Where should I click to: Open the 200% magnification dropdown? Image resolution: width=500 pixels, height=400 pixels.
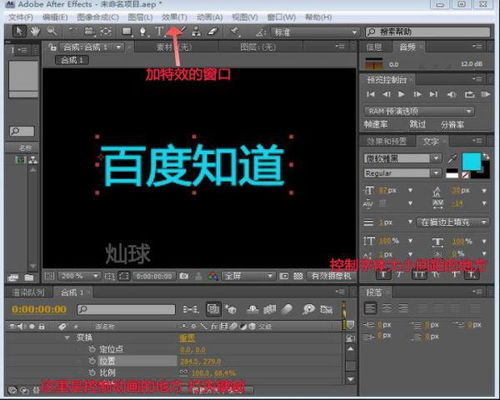click(79, 276)
